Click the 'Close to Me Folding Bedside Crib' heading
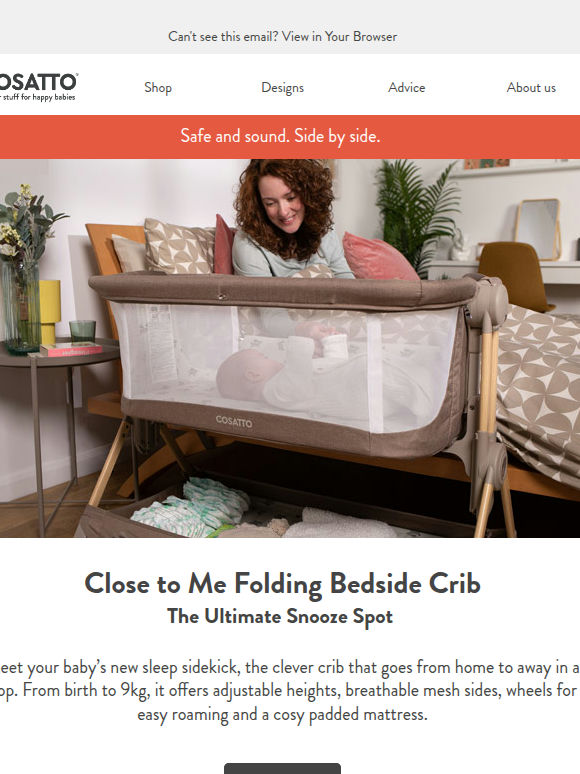580x774 pixels. pos(282,584)
